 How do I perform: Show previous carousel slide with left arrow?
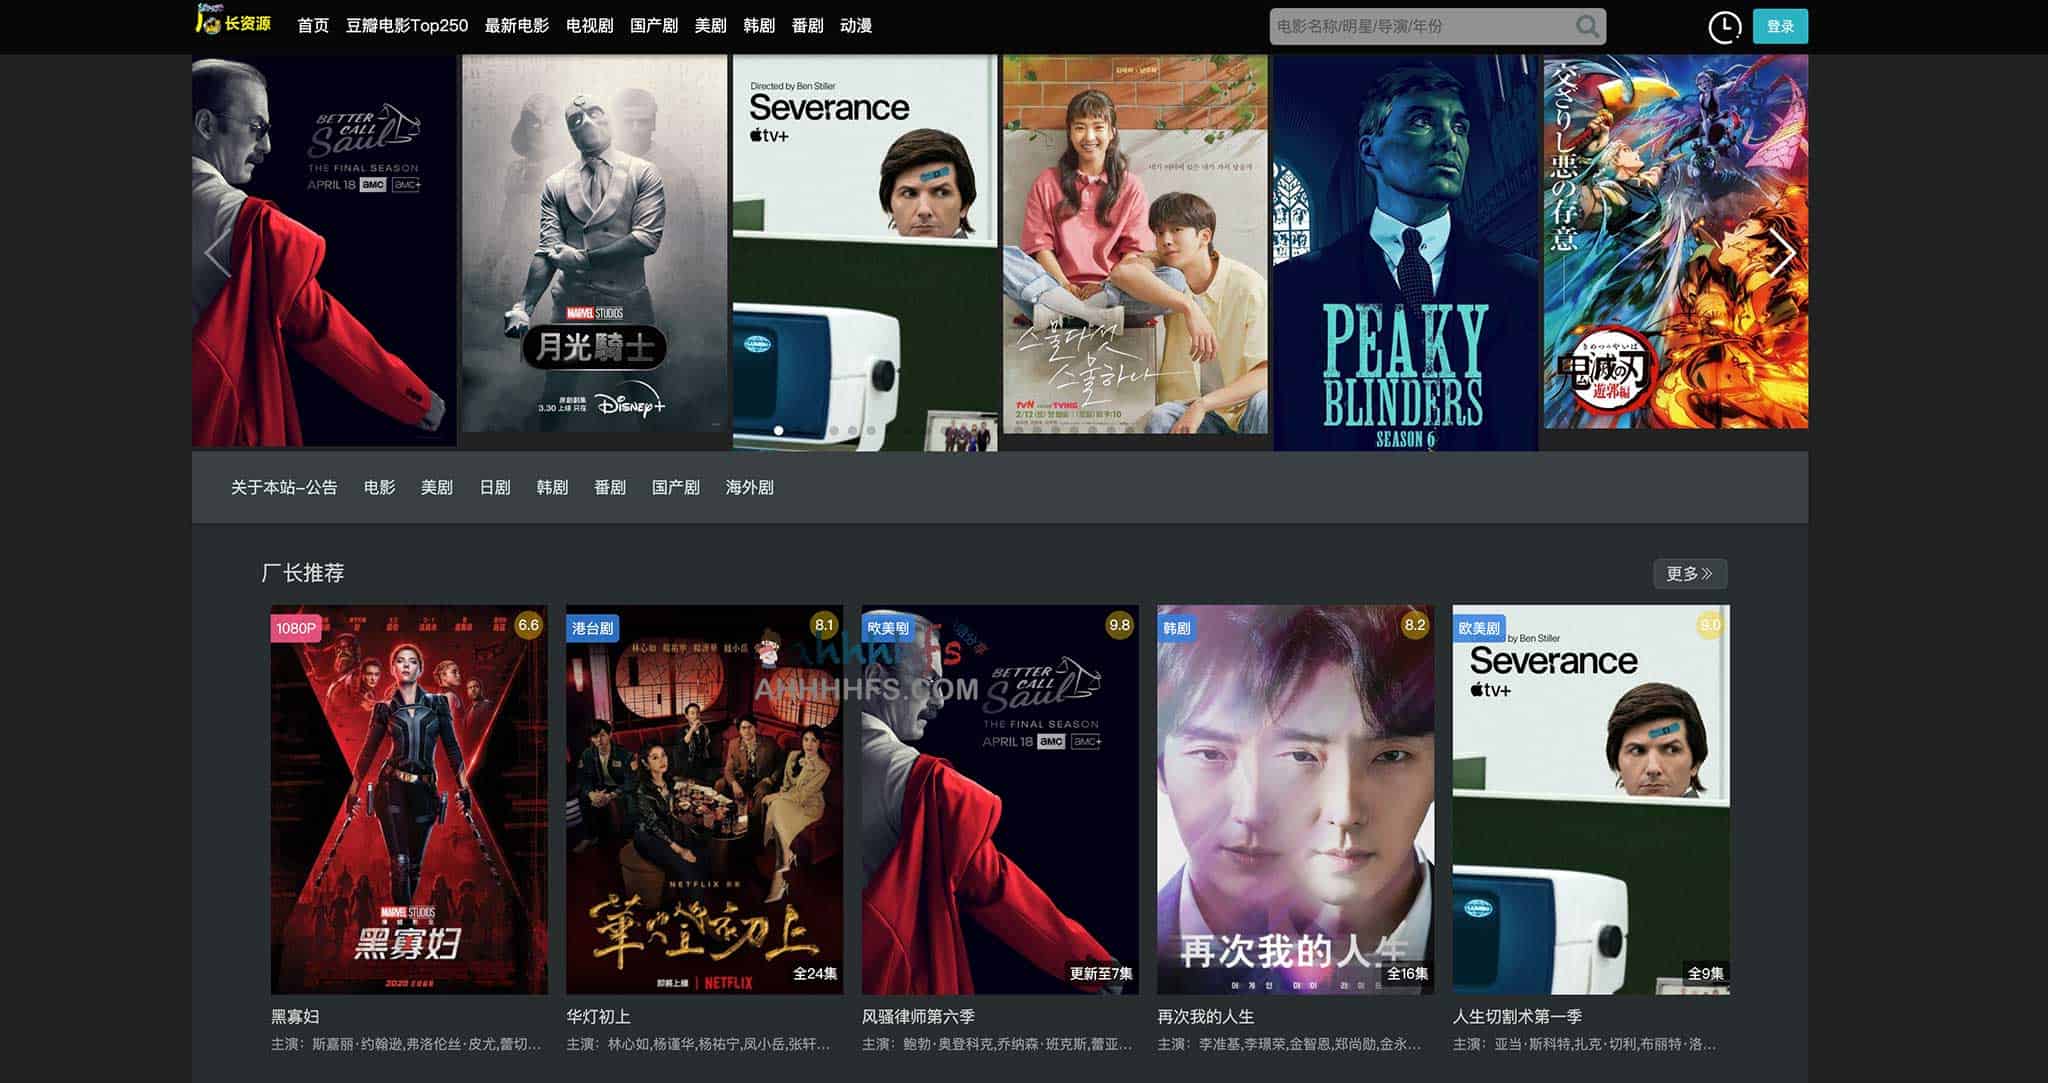tap(217, 252)
